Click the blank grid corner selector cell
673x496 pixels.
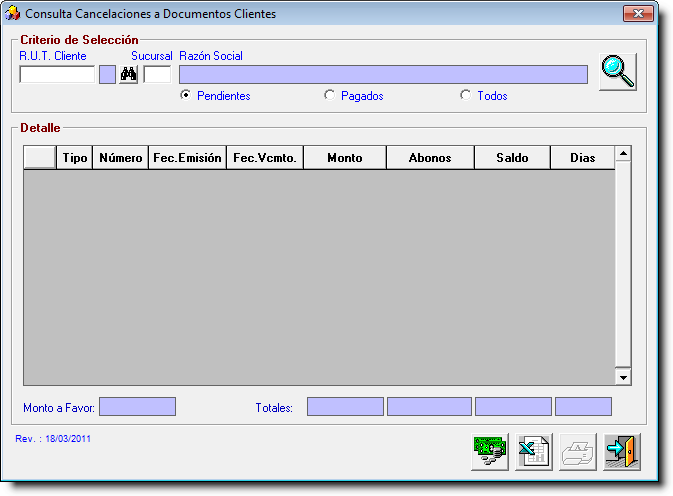[40, 158]
